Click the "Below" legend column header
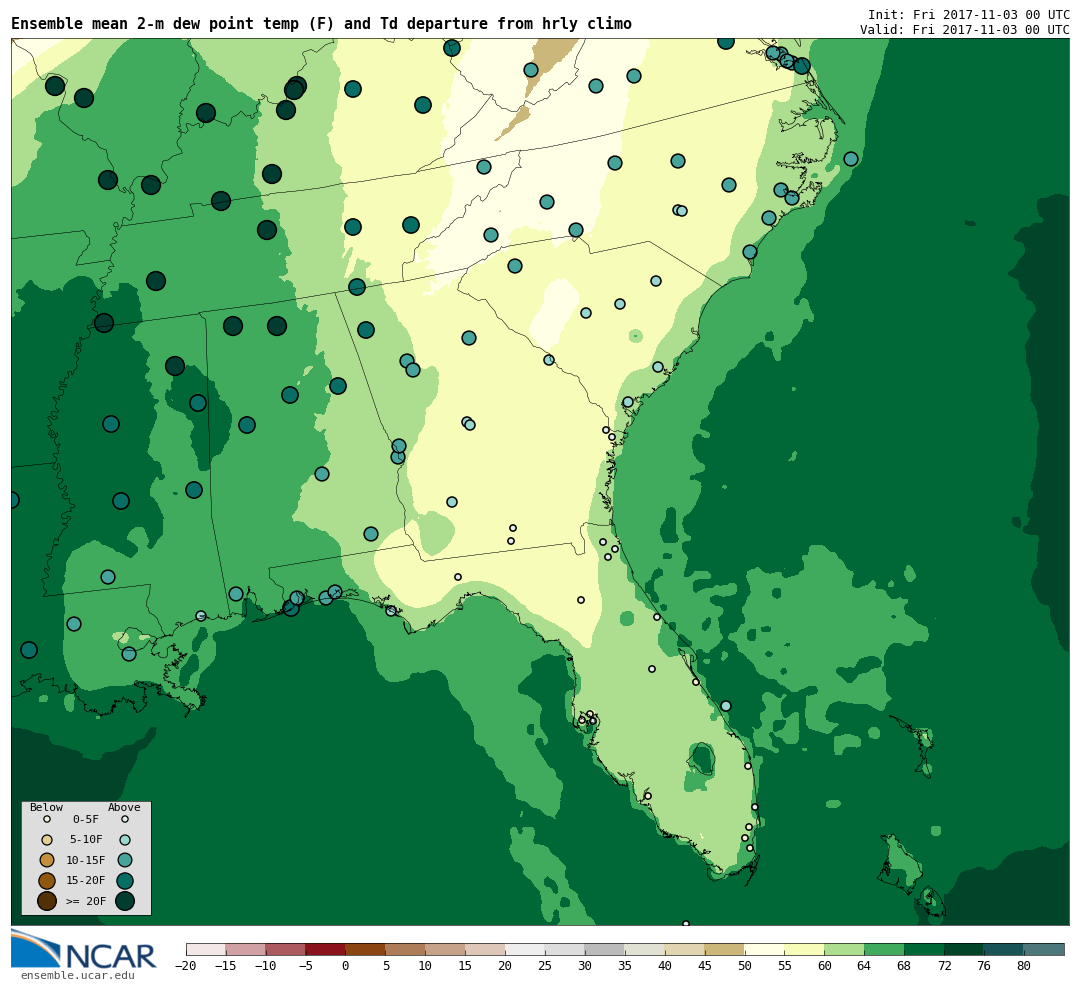1080x988 pixels. (x=46, y=807)
